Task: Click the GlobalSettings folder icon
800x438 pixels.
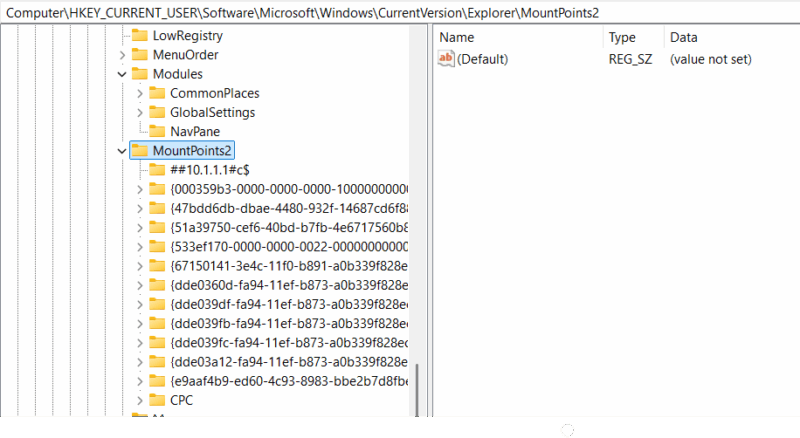Action: click(156, 112)
